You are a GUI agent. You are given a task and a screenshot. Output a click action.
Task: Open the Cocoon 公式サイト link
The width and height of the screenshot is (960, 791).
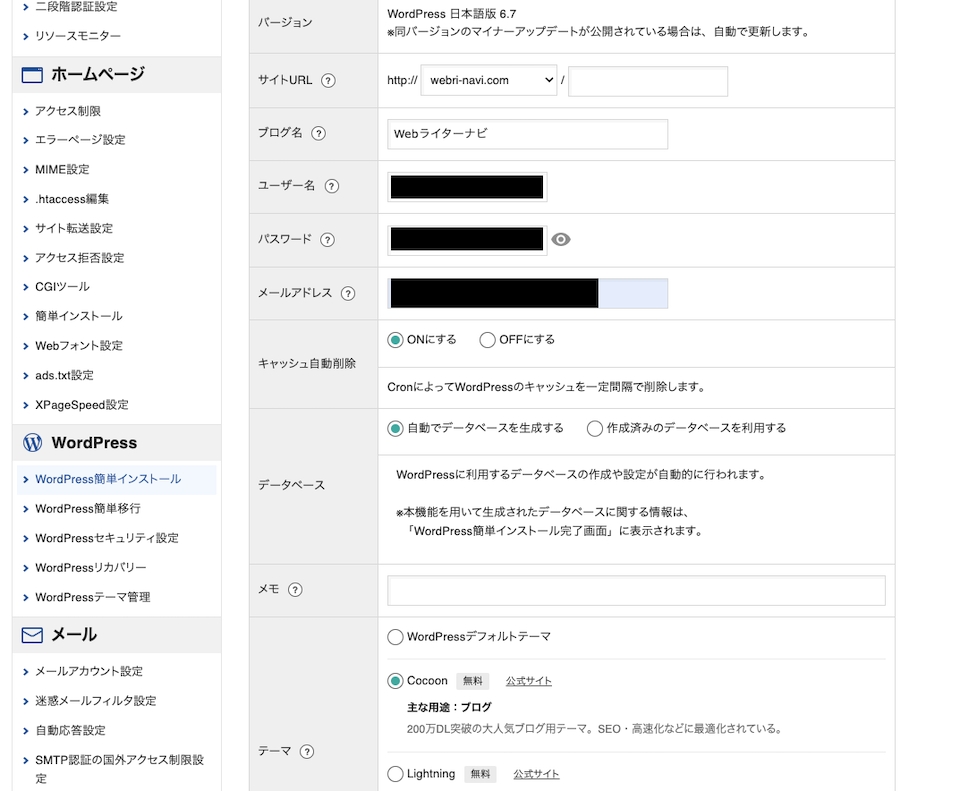pyautogui.click(x=528, y=681)
